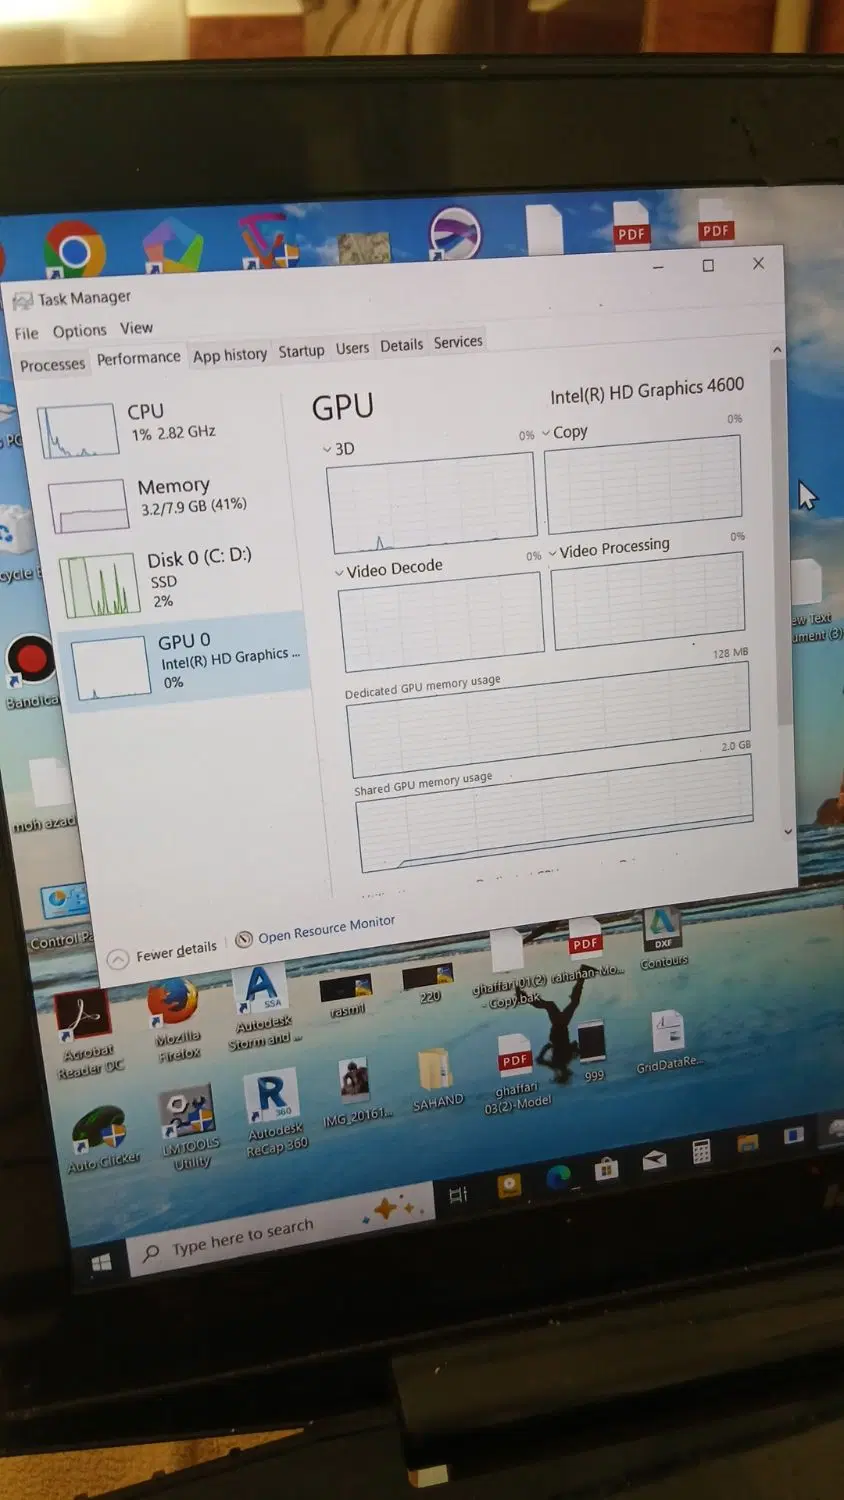Screen dimensions: 844x1500
Task: Open the Mozilla Firefox desktop shortcut
Action: (174, 1019)
